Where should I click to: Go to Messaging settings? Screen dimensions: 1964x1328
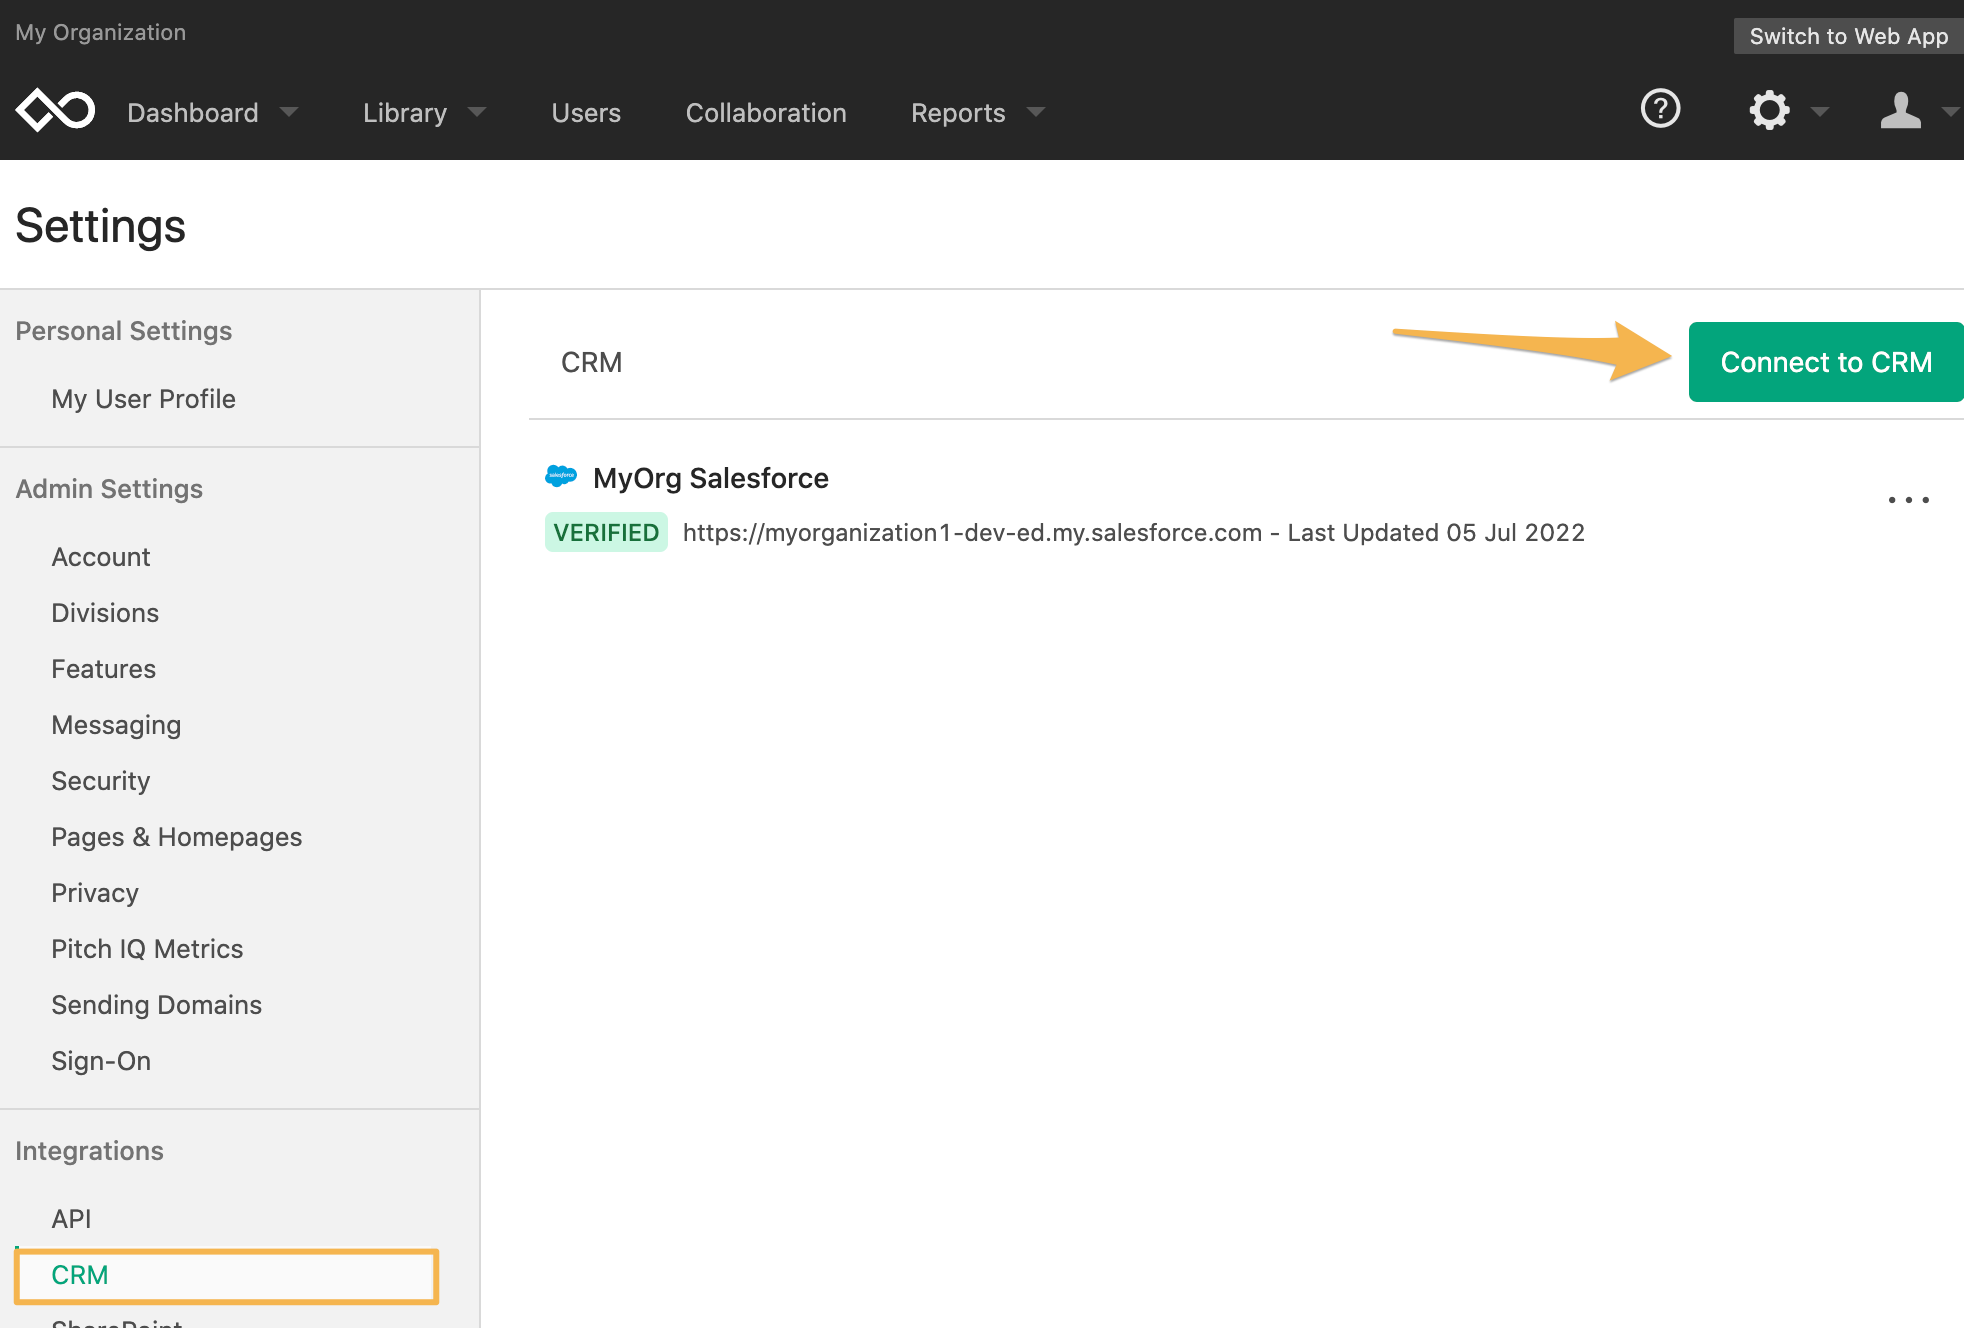[116, 725]
